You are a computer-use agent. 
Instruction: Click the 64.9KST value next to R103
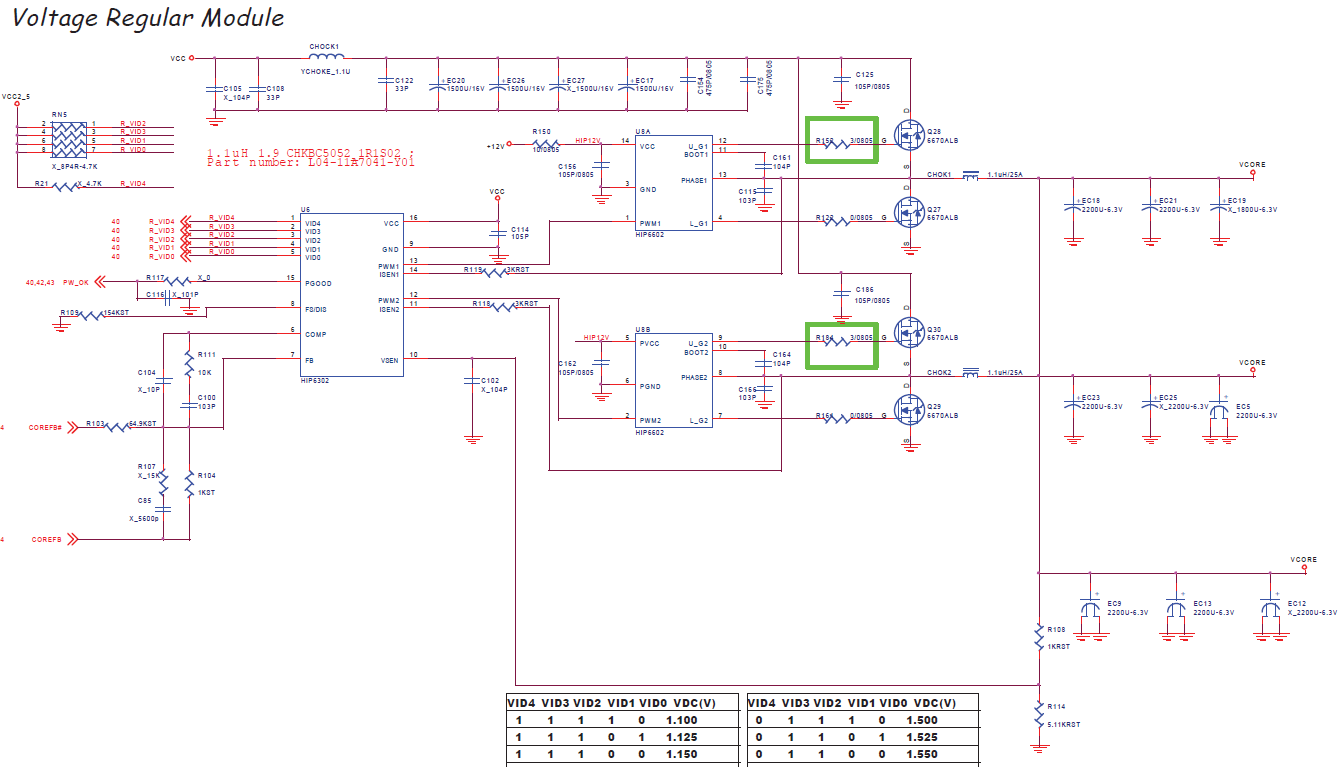pyautogui.click(x=141, y=424)
